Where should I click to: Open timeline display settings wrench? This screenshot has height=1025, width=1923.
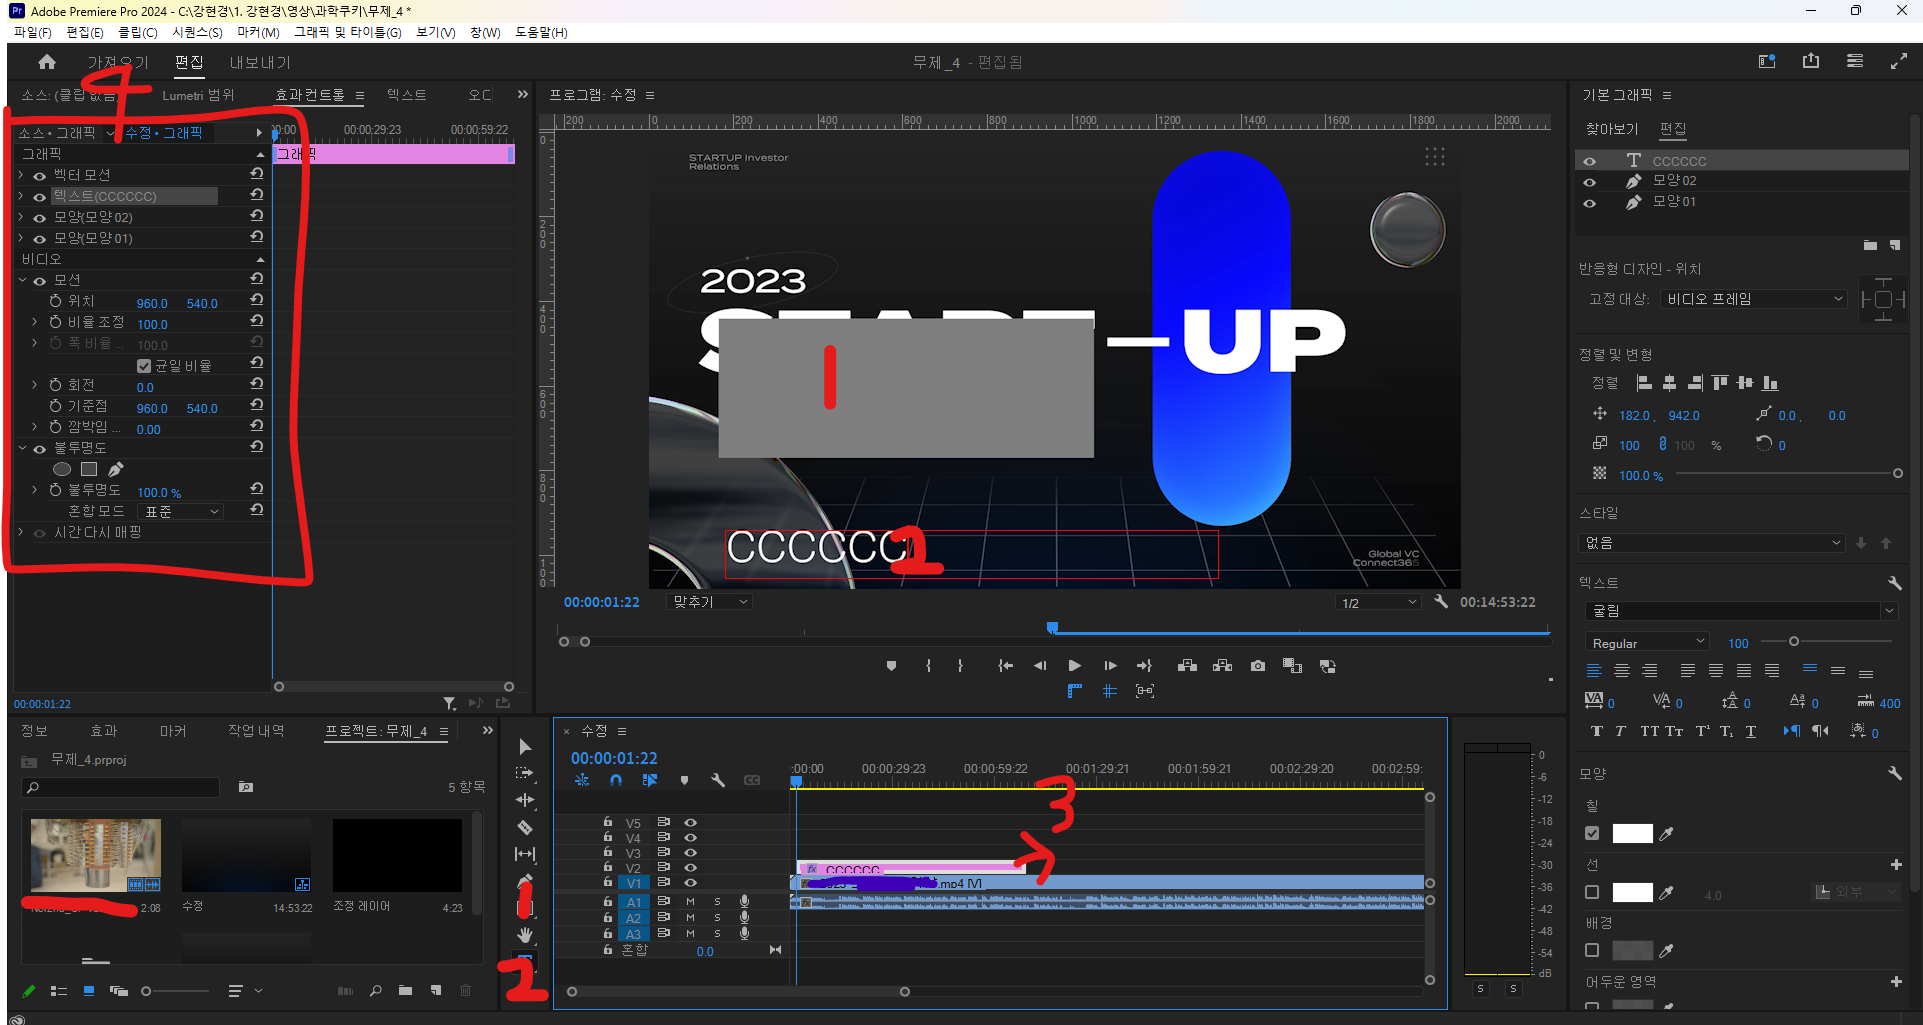[x=718, y=780]
